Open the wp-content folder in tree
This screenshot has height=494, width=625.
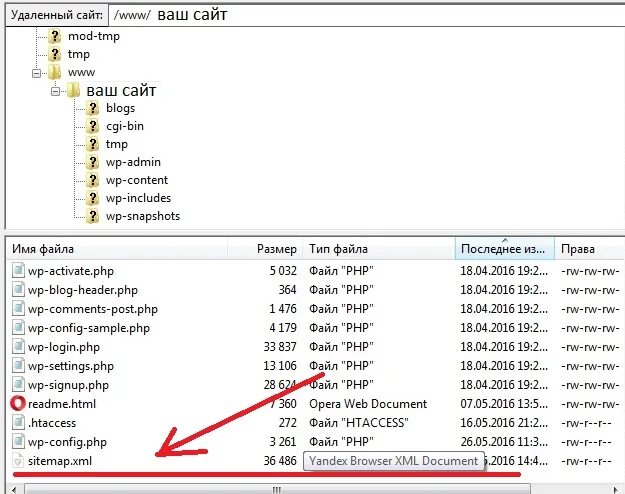(137, 180)
